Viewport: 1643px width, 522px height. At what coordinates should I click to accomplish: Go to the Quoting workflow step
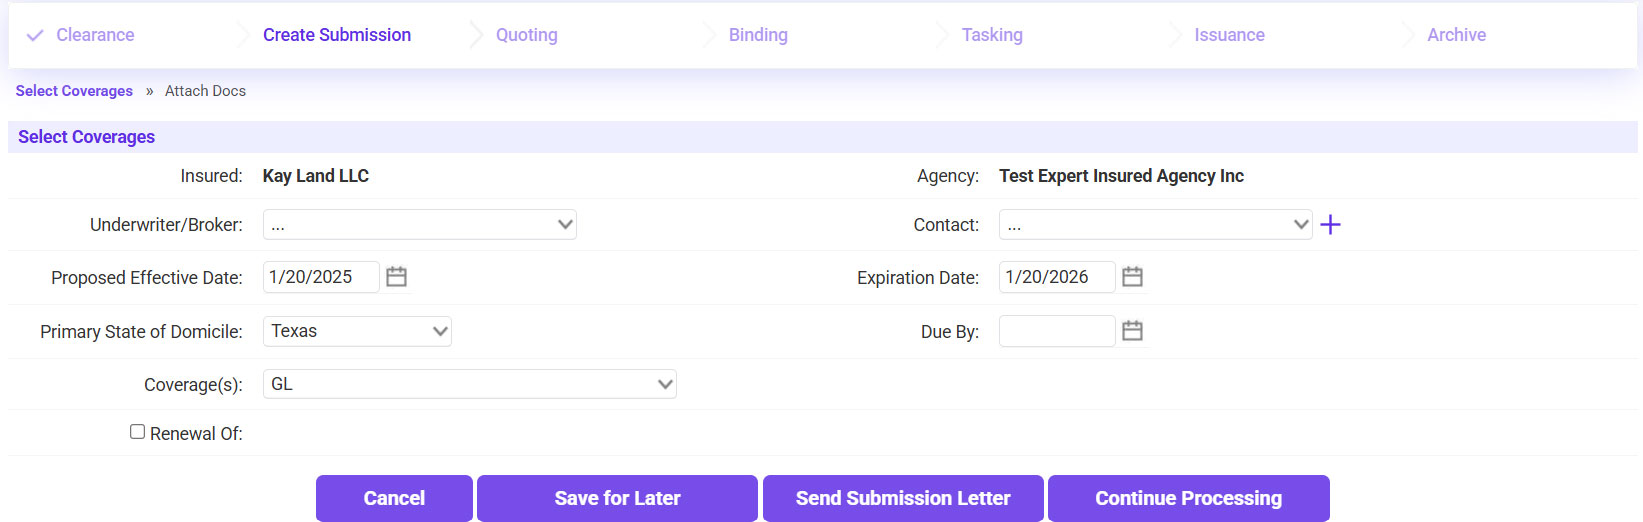point(526,35)
